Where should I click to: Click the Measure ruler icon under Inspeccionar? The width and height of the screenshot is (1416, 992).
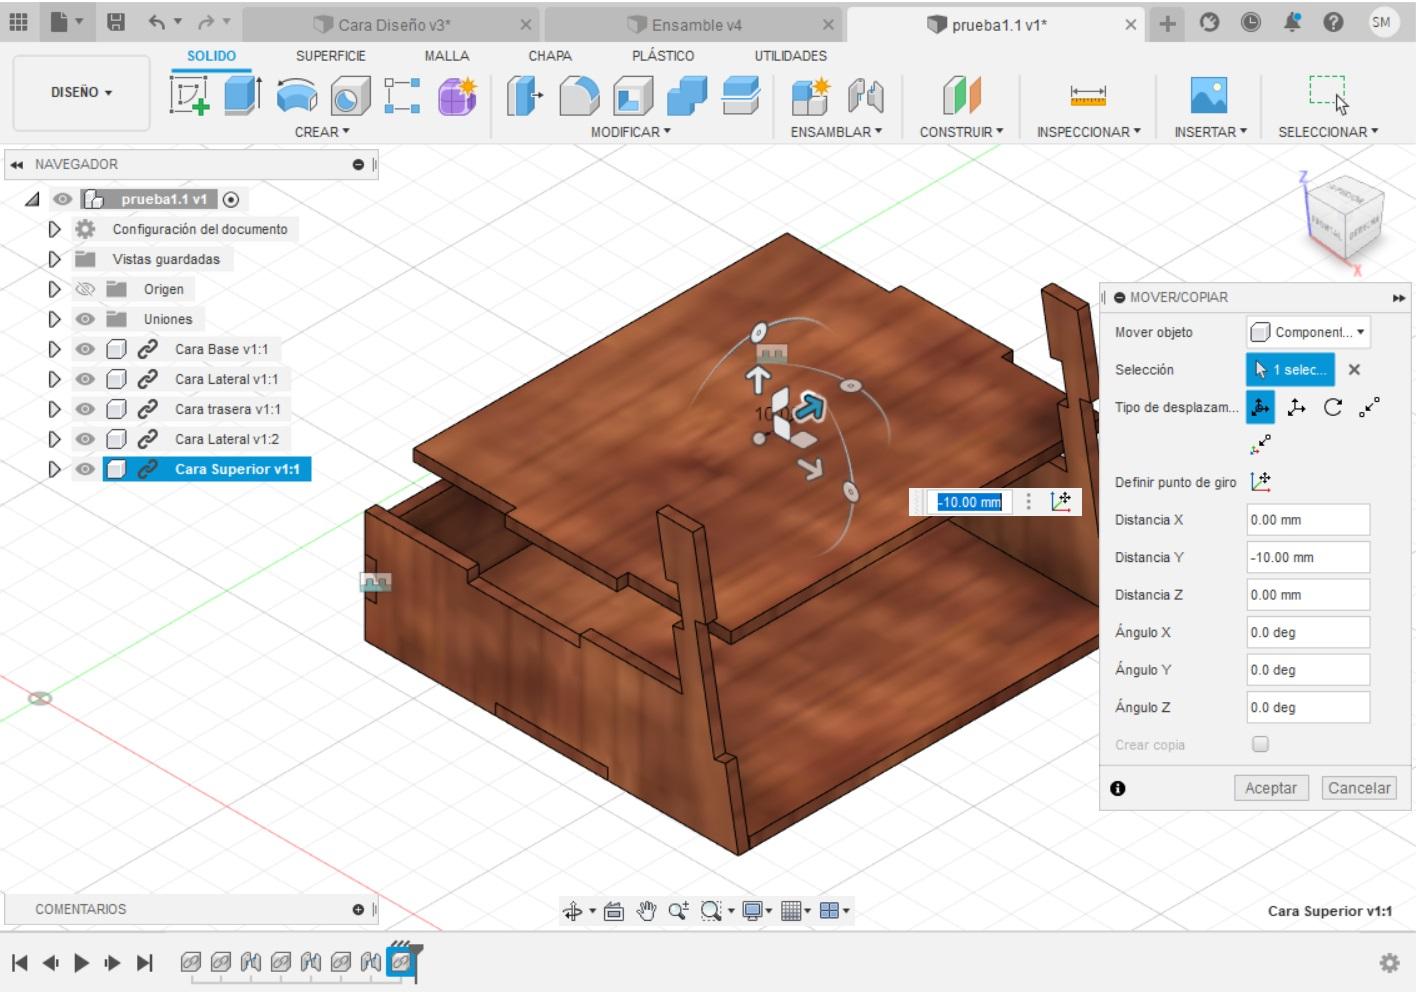(x=1087, y=96)
